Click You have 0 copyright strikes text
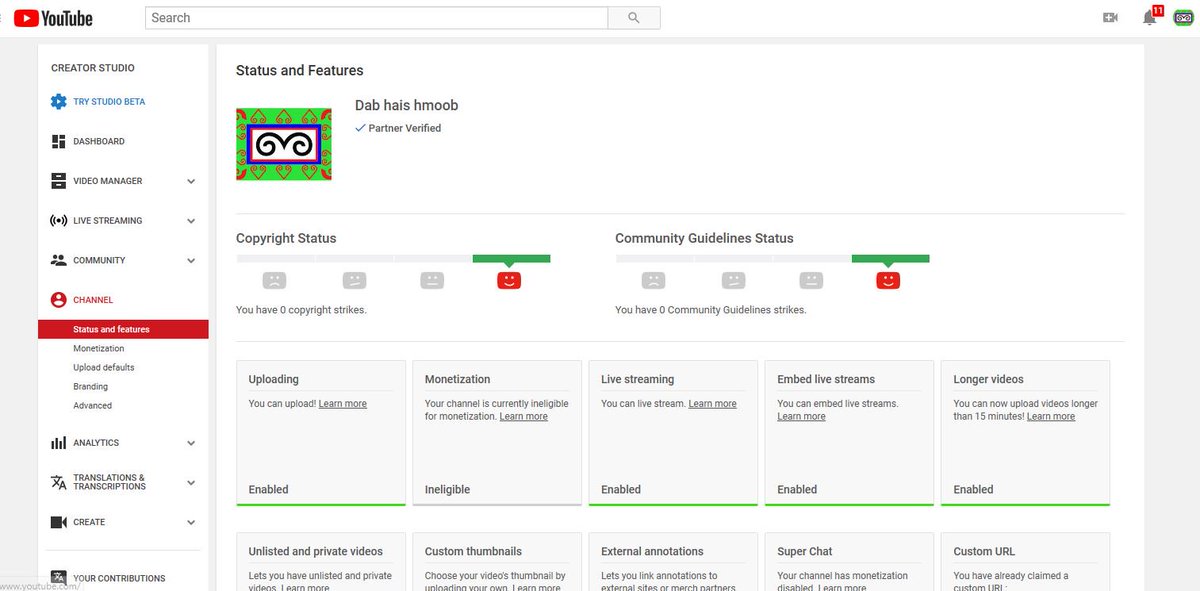 pyautogui.click(x=301, y=310)
